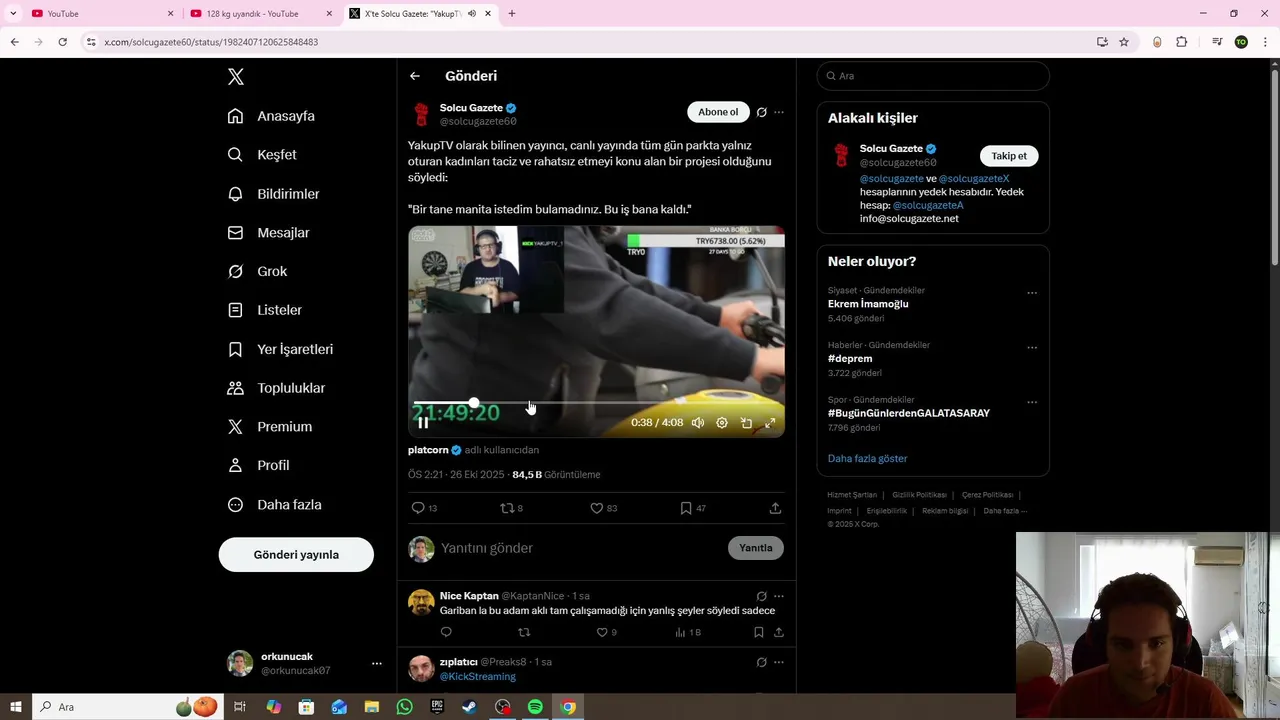
Task: Open Epic Games from the taskbar
Action: tap(437, 707)
